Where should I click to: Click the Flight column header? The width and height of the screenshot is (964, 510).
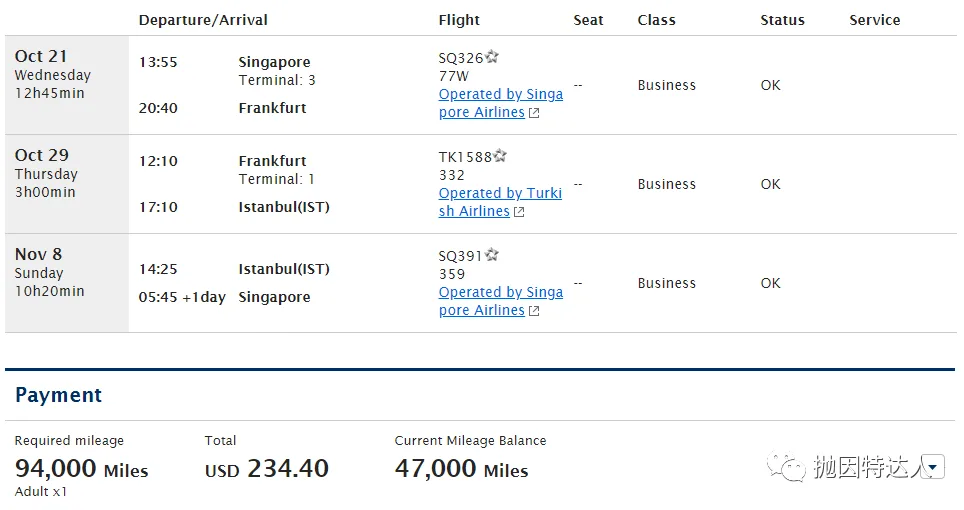click(x=459, y=20)
